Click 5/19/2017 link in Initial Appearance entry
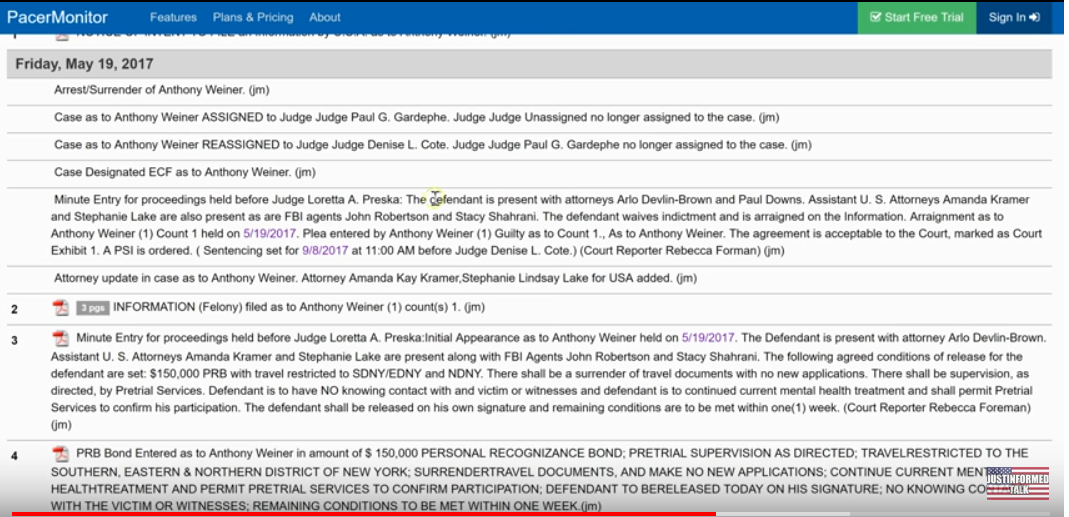The image size is (1069, 517). (x=709, y=338)
